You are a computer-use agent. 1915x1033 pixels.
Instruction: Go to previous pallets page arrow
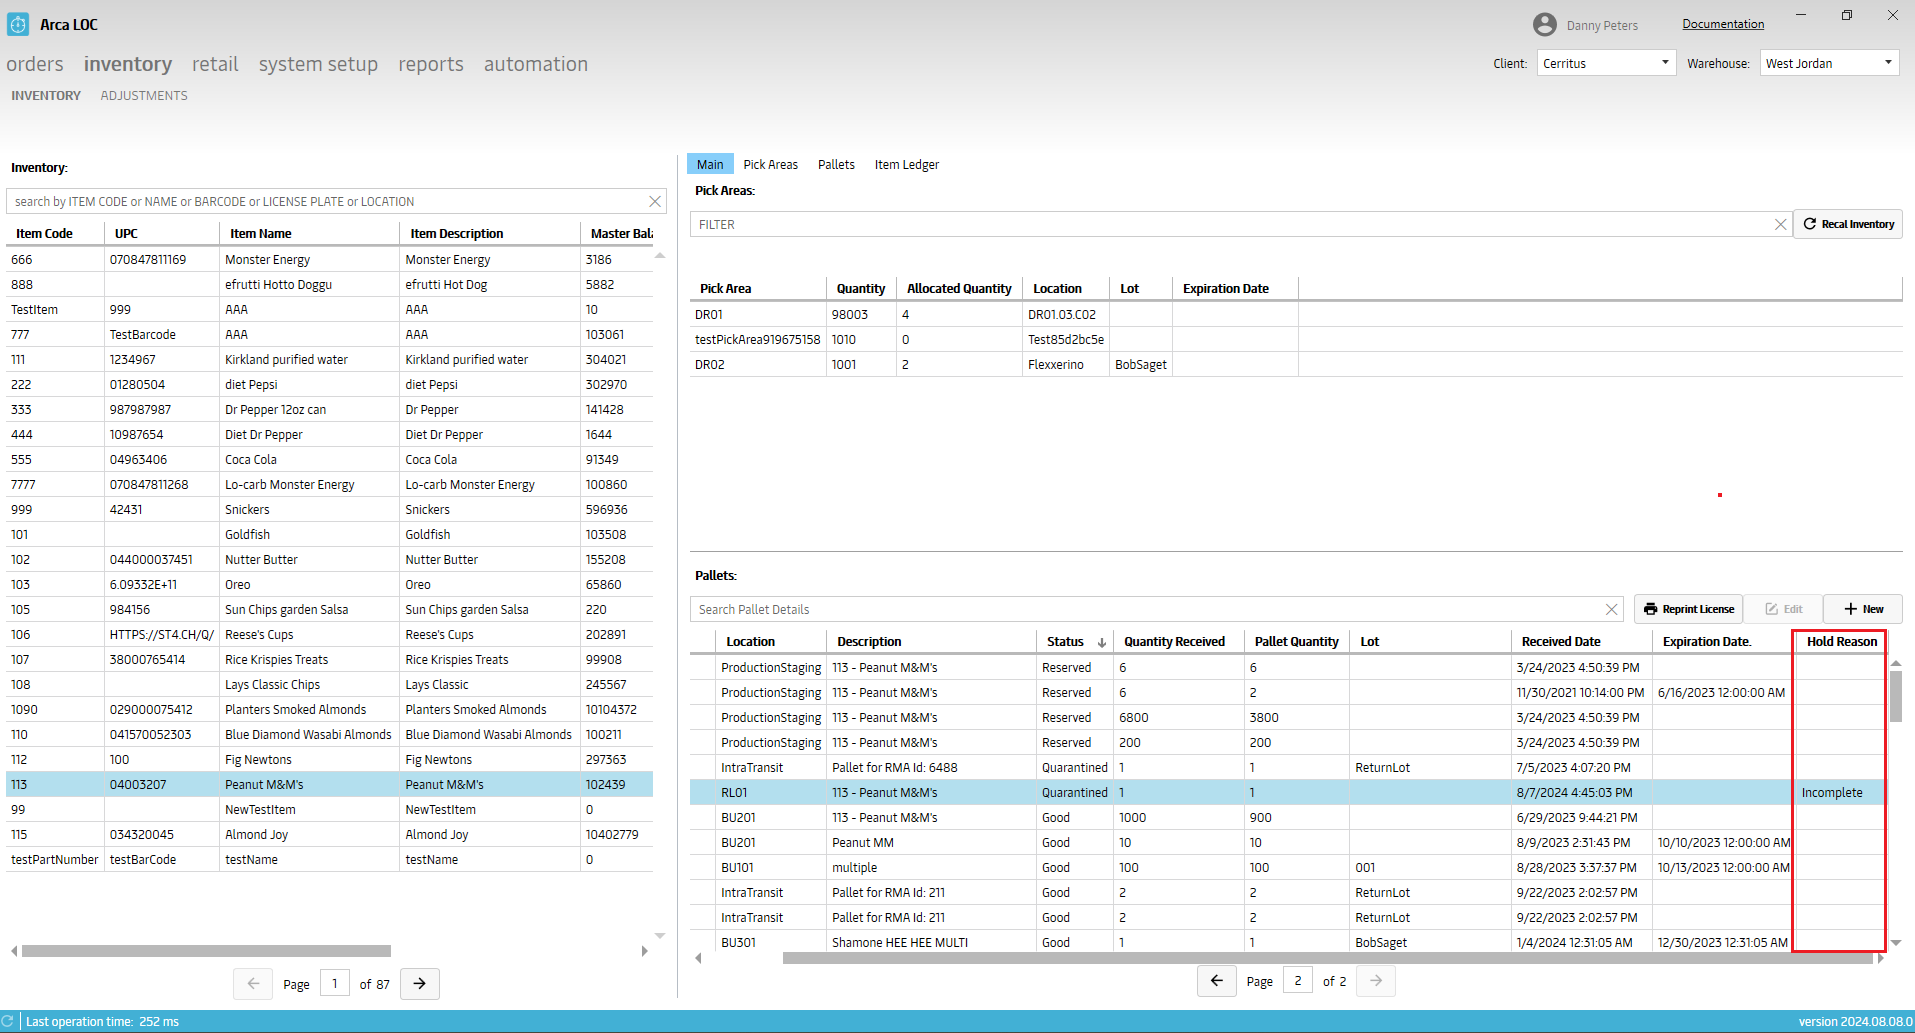pyautogui.click(x=1216, y=981)
